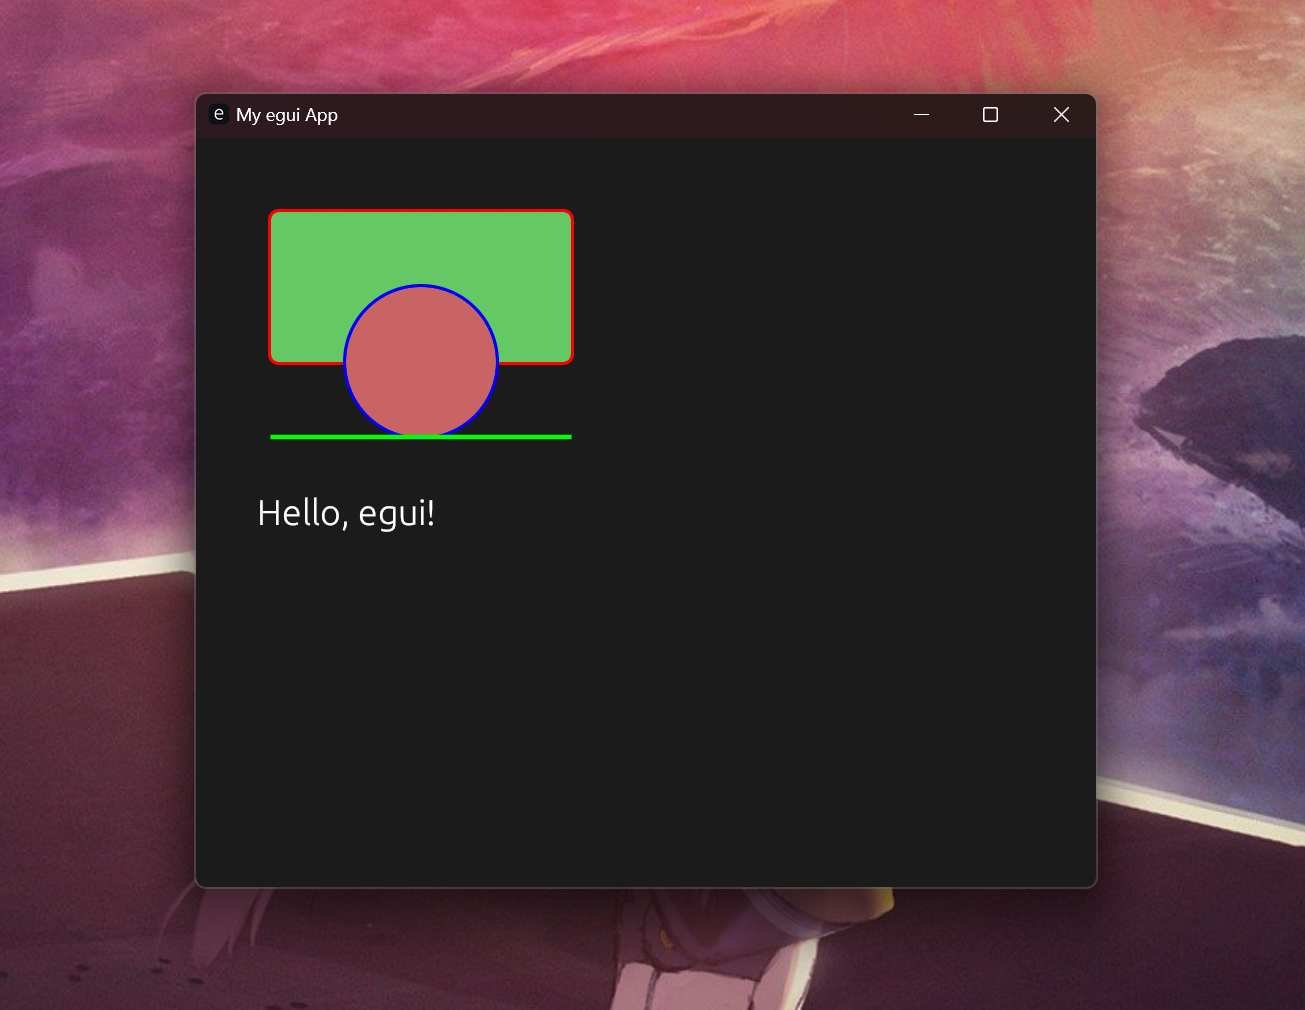Select the Hello, egui! text
Screen dimensions: 1305x1010
[x=345, y=512]
